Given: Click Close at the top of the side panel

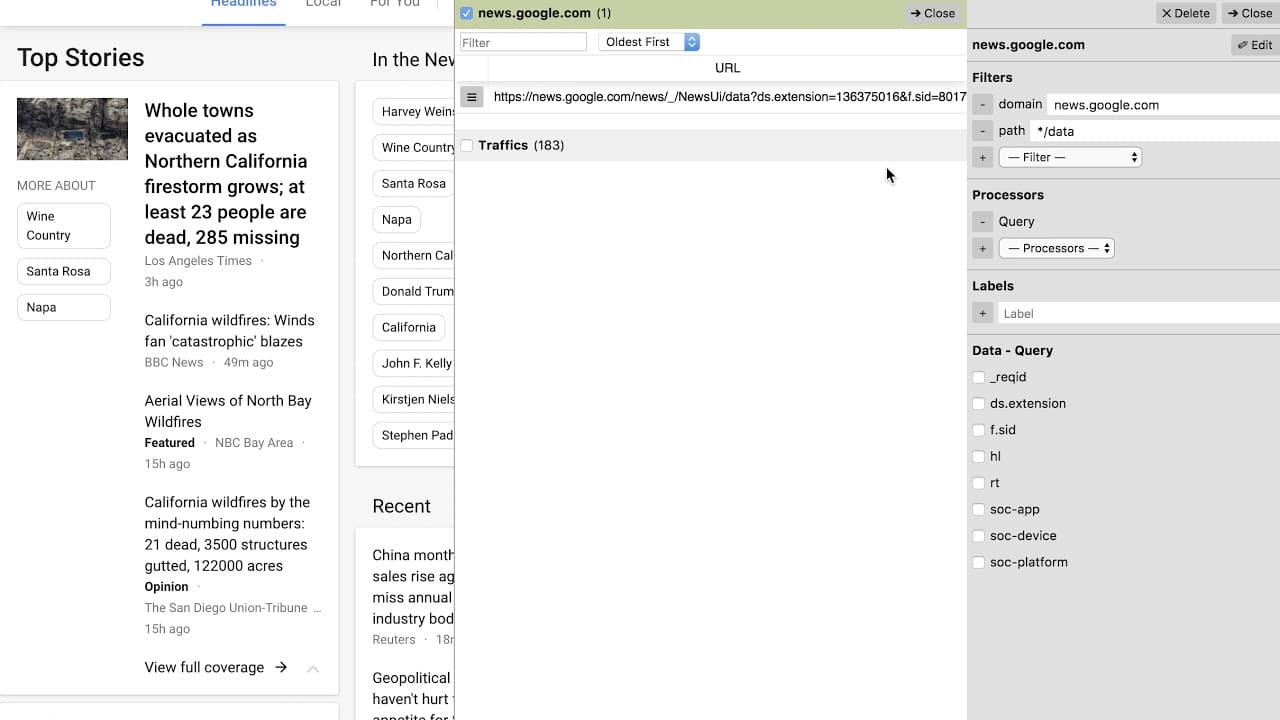Looking at the screenshot, I should point(1250,13).
